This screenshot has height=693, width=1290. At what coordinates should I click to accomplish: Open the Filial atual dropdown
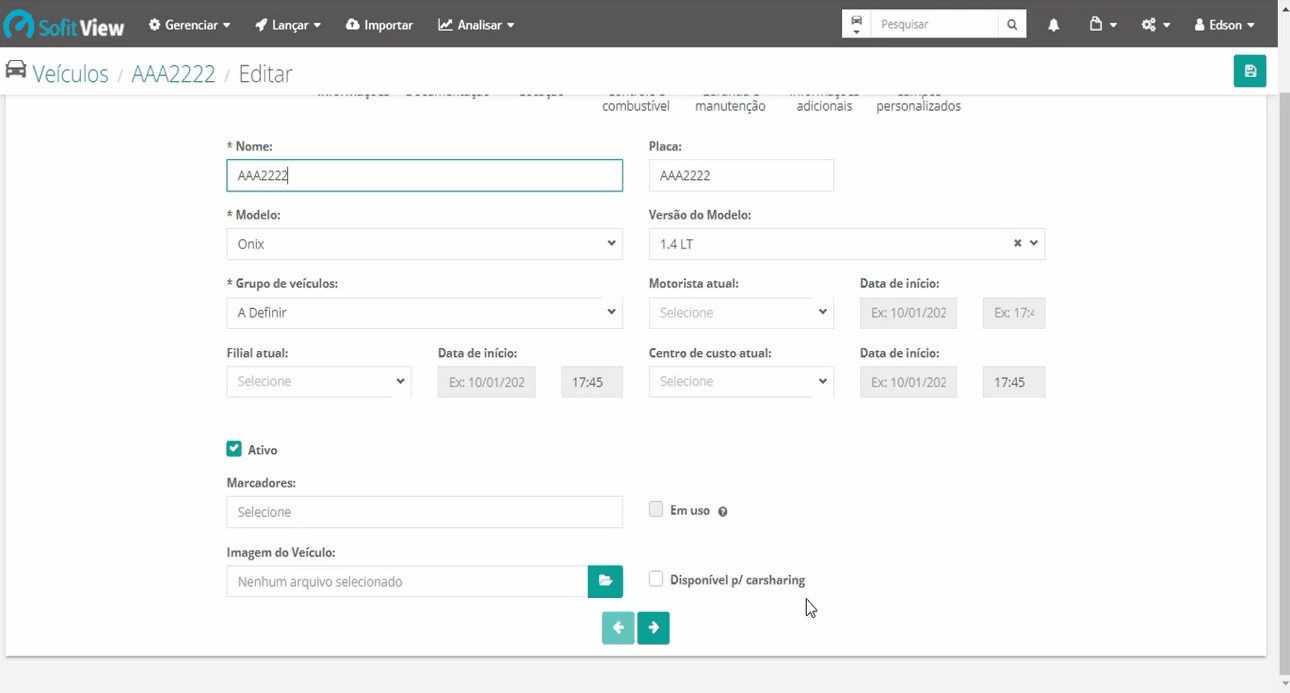(x=319, y=381)
